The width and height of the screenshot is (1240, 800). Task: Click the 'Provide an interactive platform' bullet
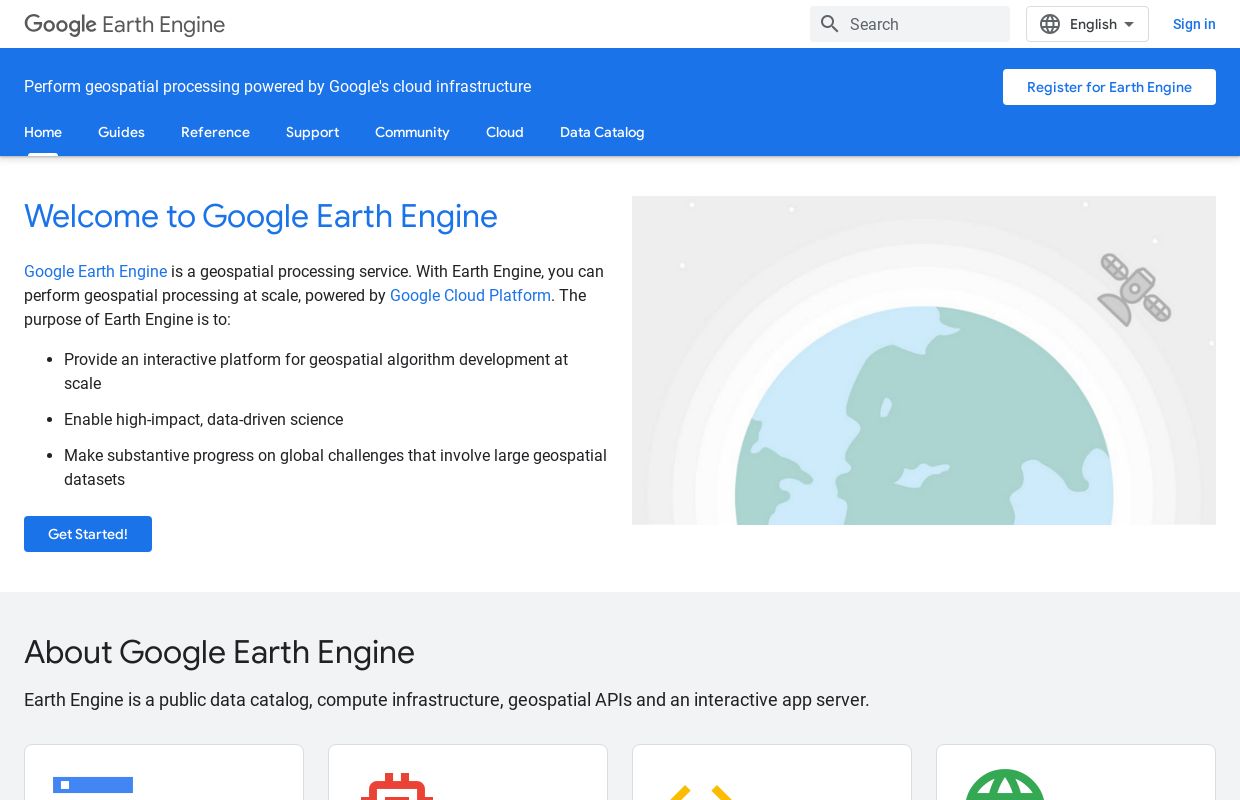[316, 371]
